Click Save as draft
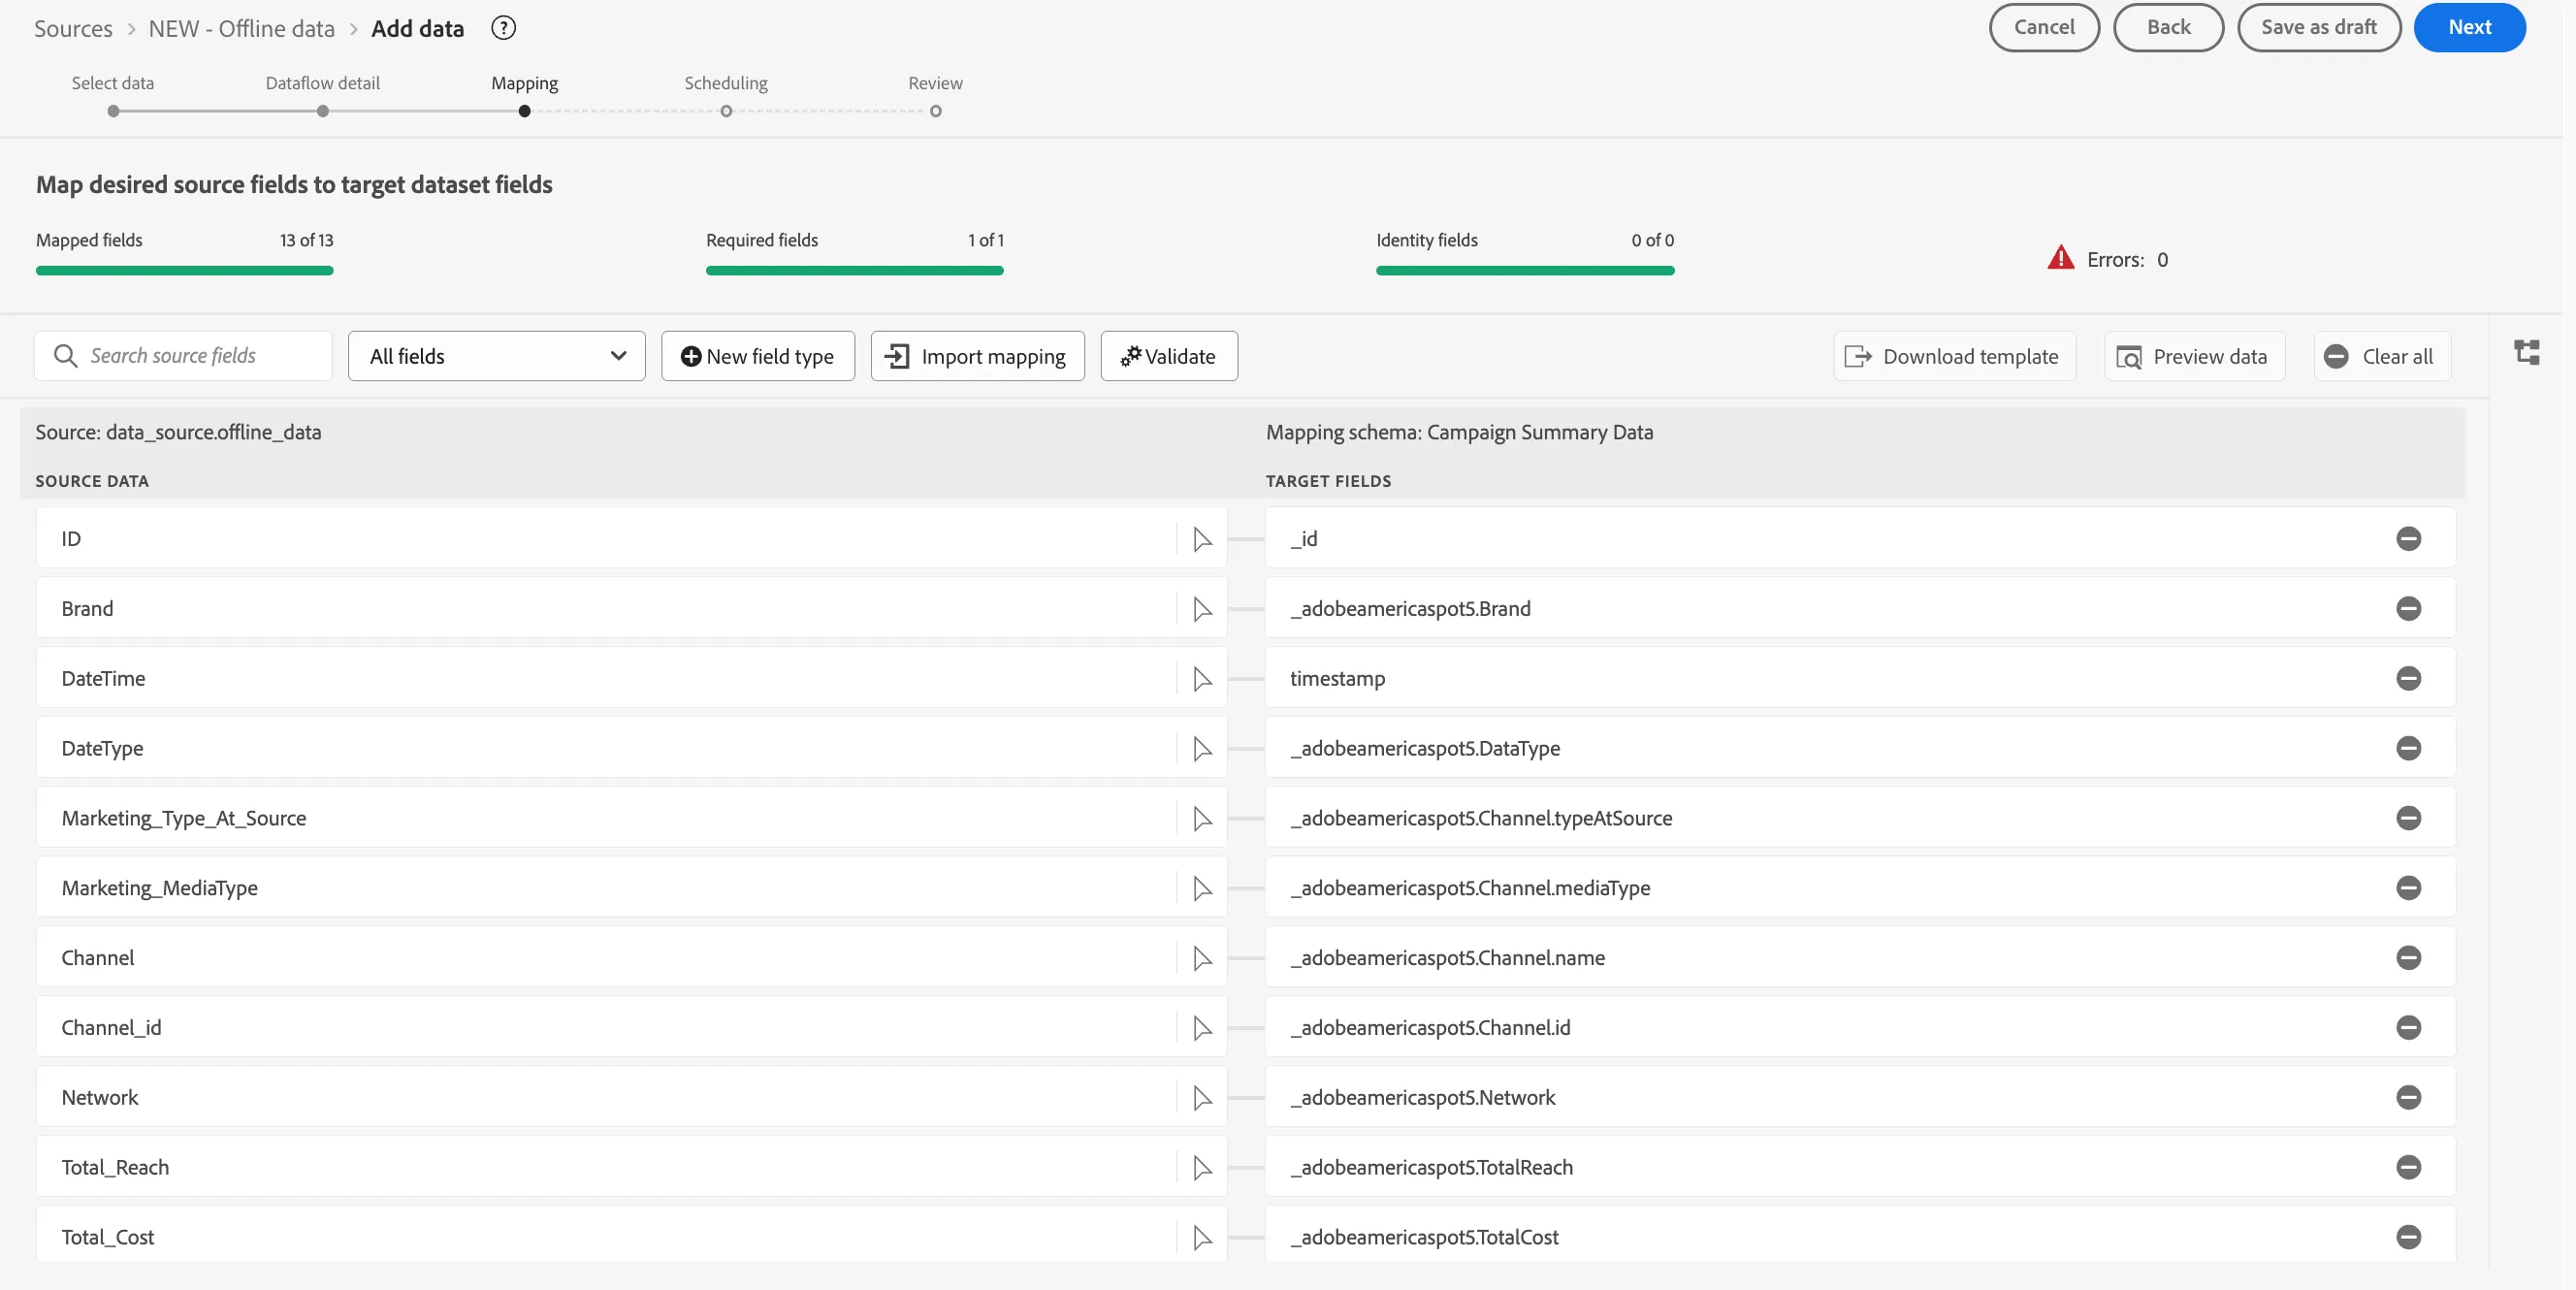2576x1290 pixels. click(2318, 28)
